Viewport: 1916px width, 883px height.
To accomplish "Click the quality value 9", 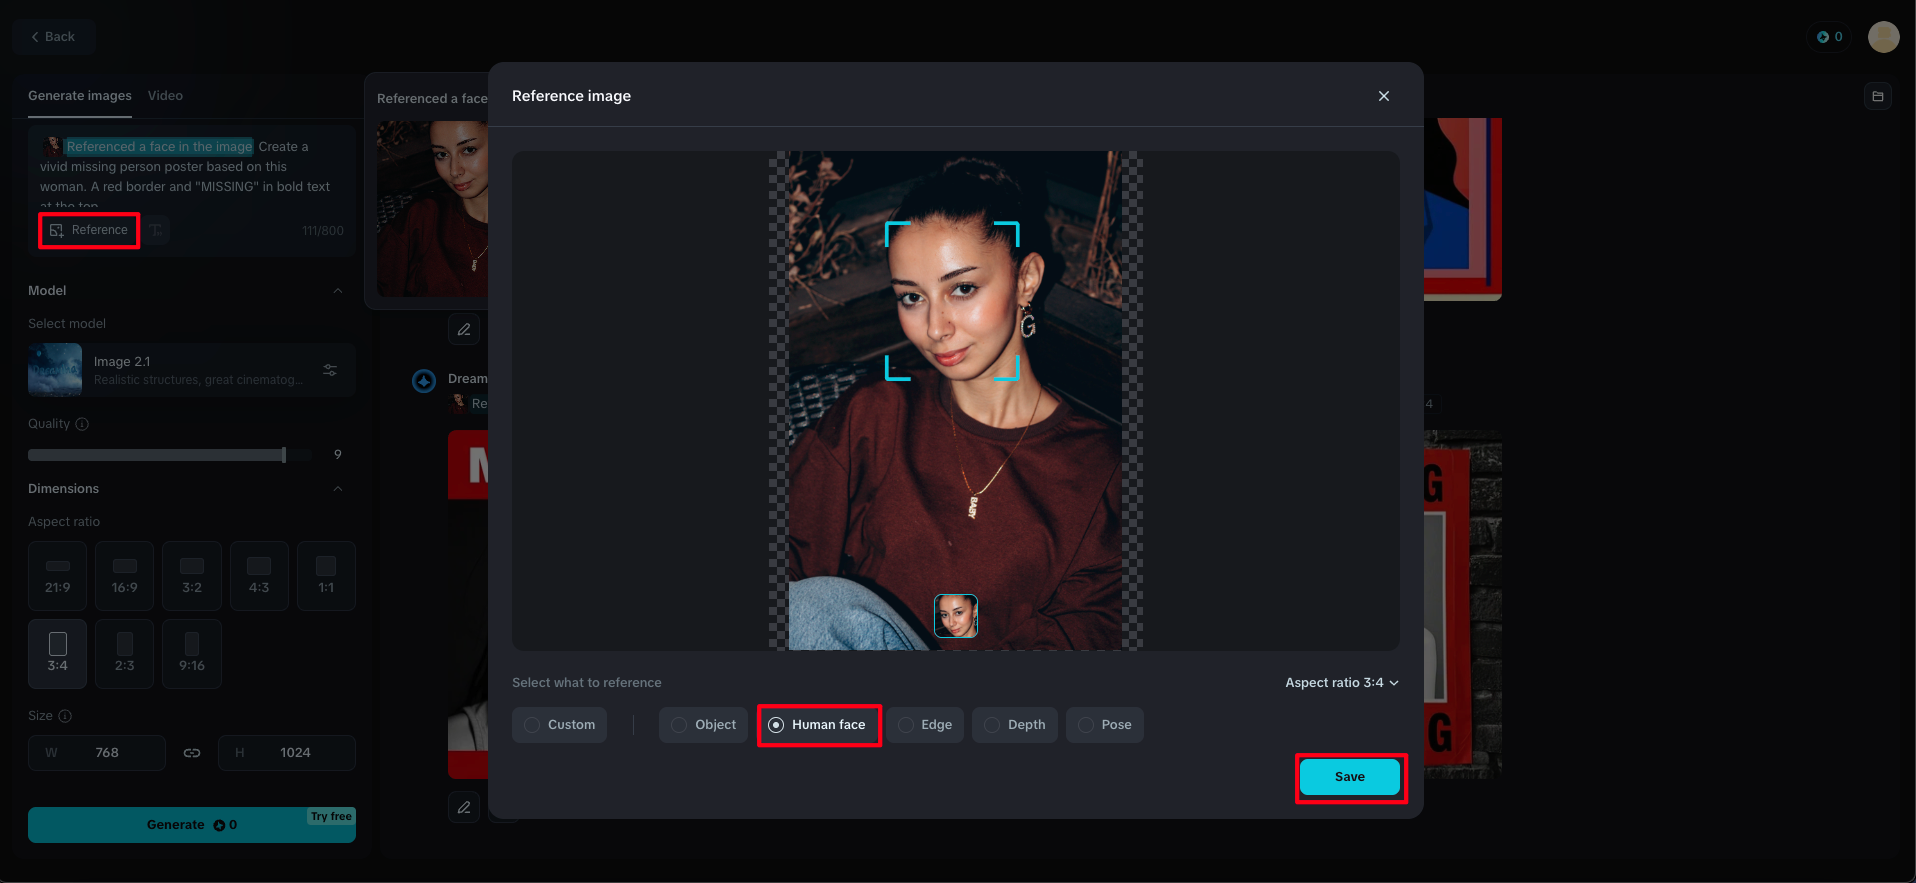I will pos(338,455).
